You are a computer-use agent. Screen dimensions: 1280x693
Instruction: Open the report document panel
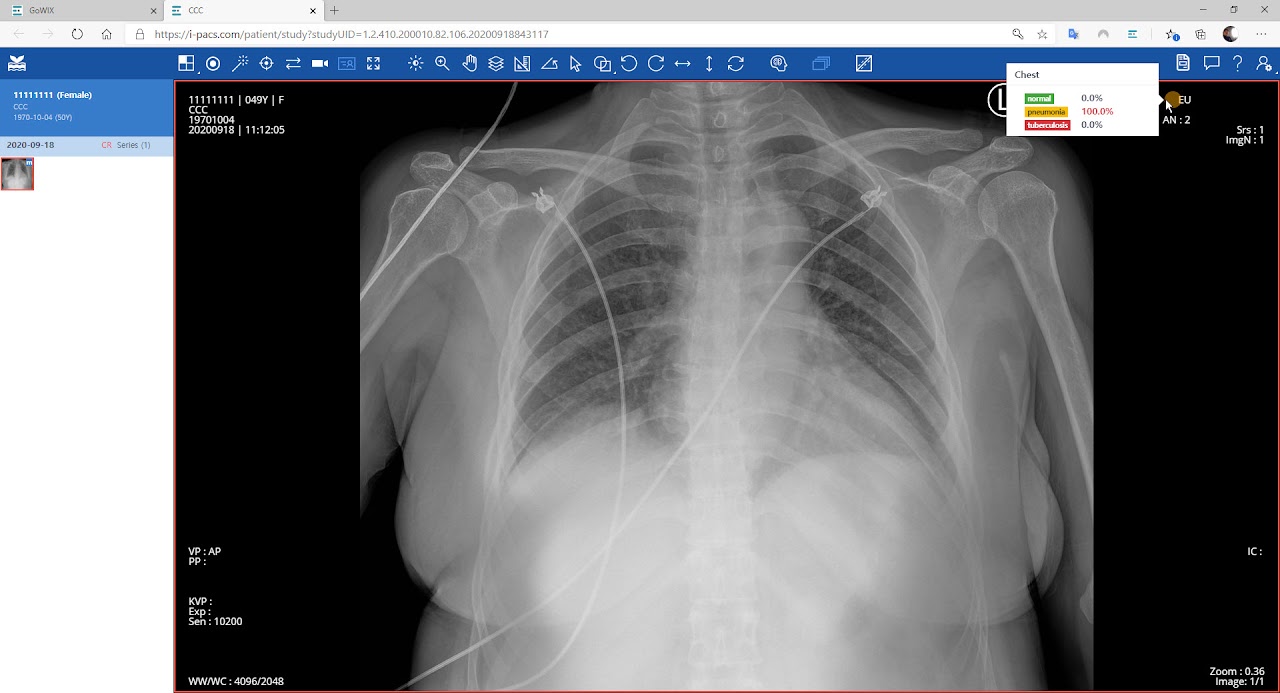(1183, 64)
